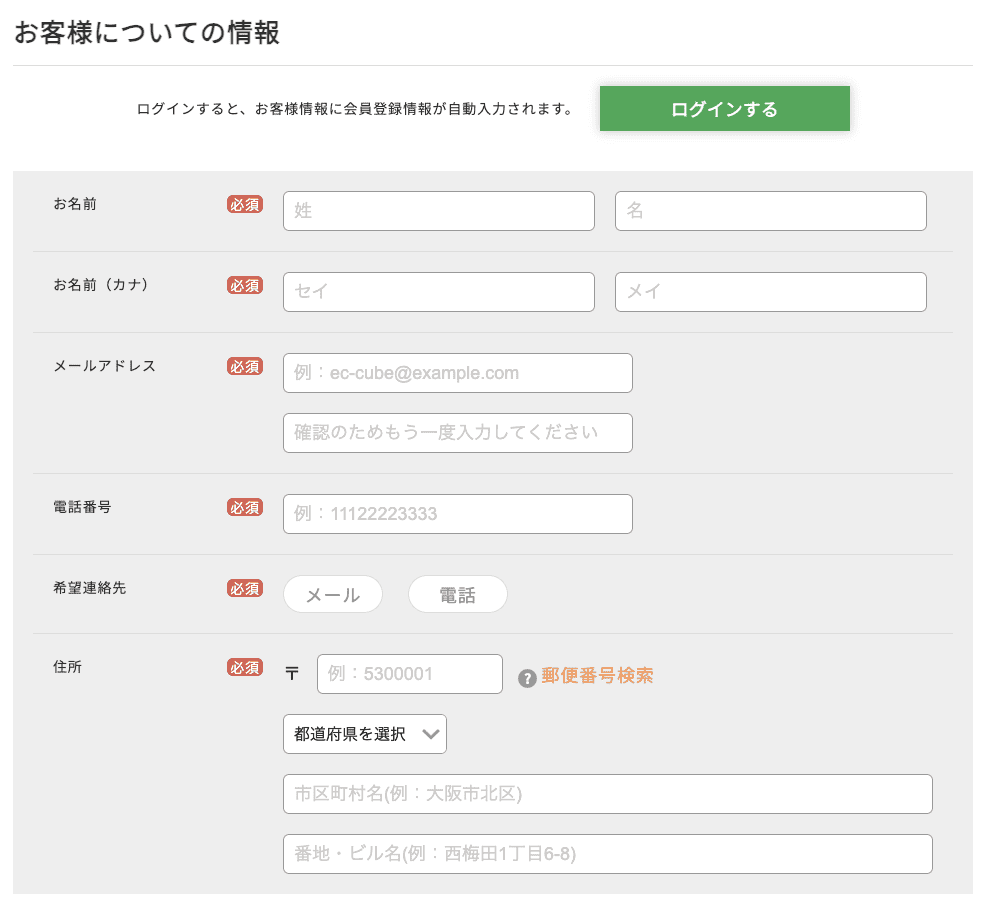Screen dimensions: 990x912
Task: Focus the 名 first name field
Action: pyautogui.click(x=770, y=211)
